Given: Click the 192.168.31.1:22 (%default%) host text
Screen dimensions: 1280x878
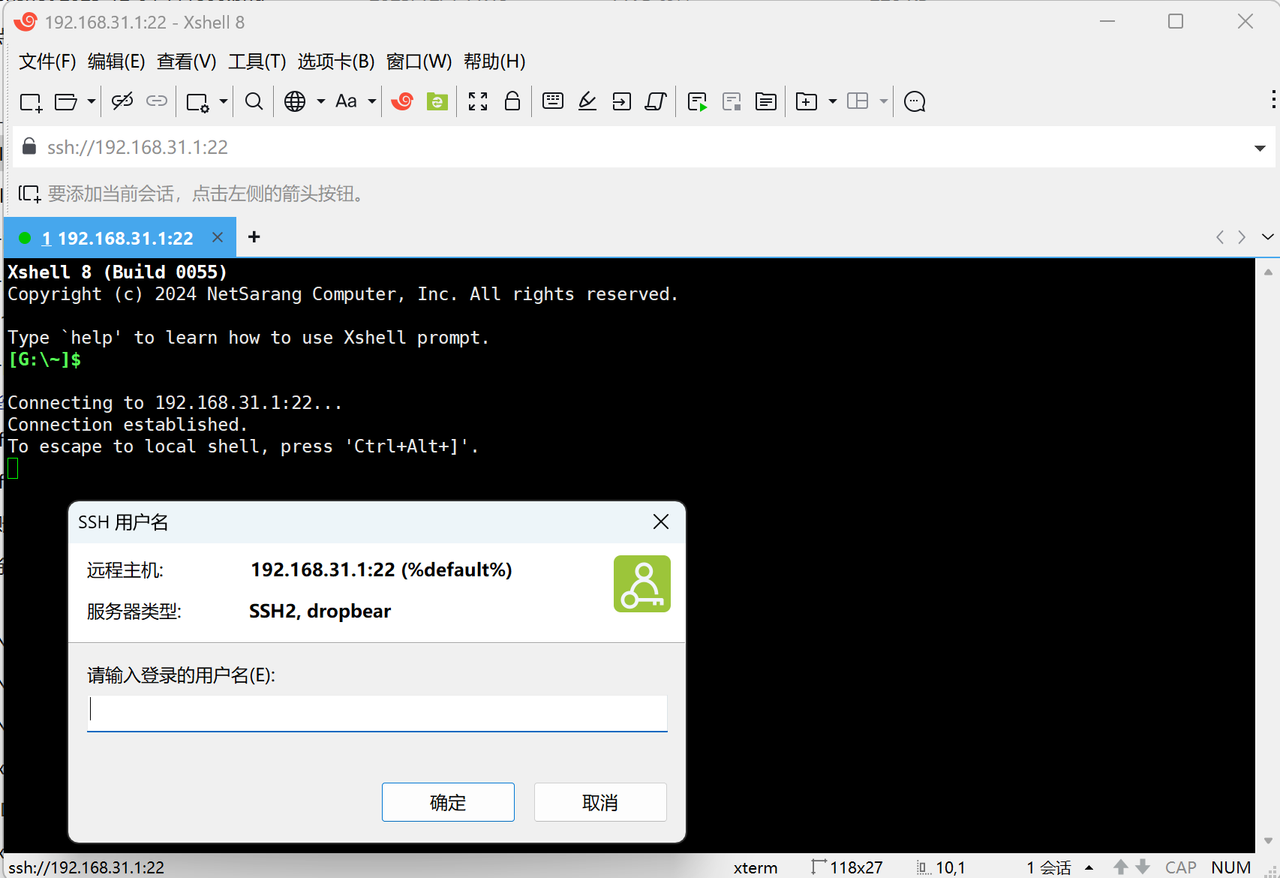Looking at the screenshot, I should [381, 570].
